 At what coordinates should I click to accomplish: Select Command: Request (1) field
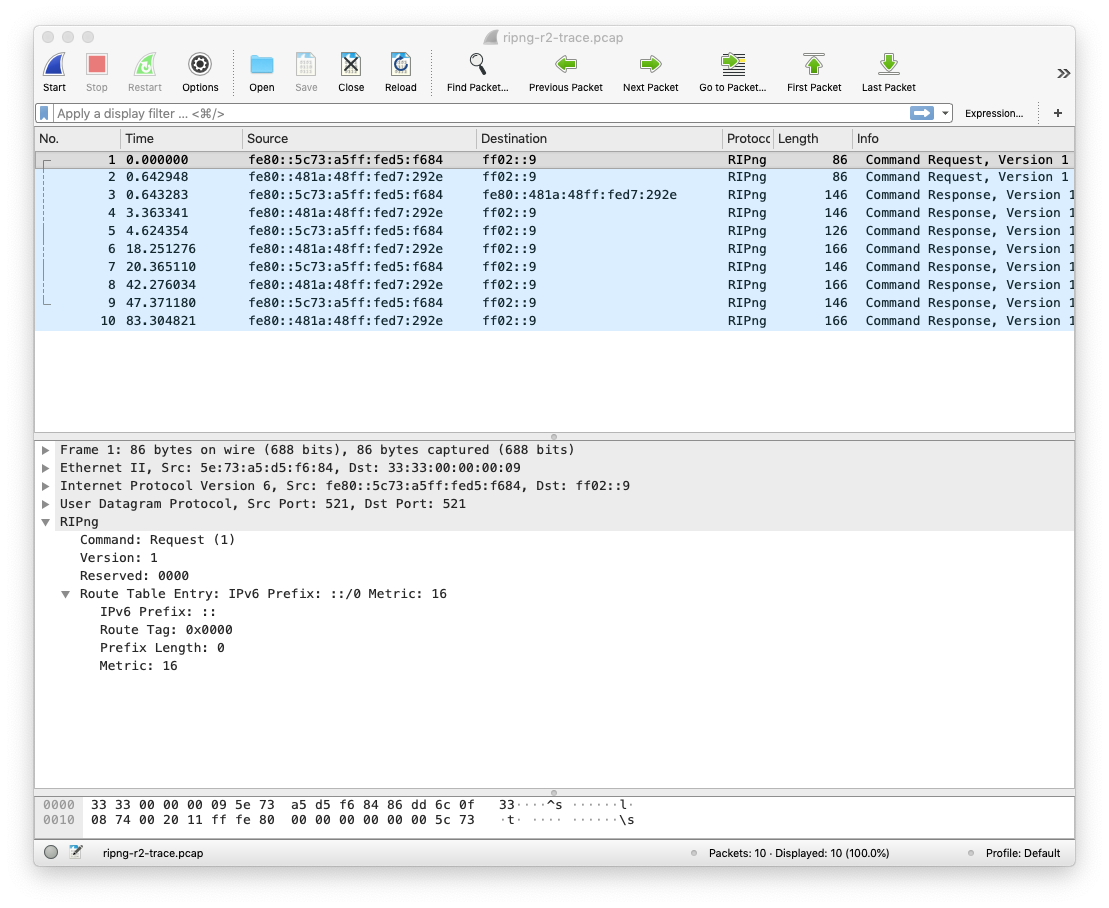pyautogui.click(x=157, y=540)
